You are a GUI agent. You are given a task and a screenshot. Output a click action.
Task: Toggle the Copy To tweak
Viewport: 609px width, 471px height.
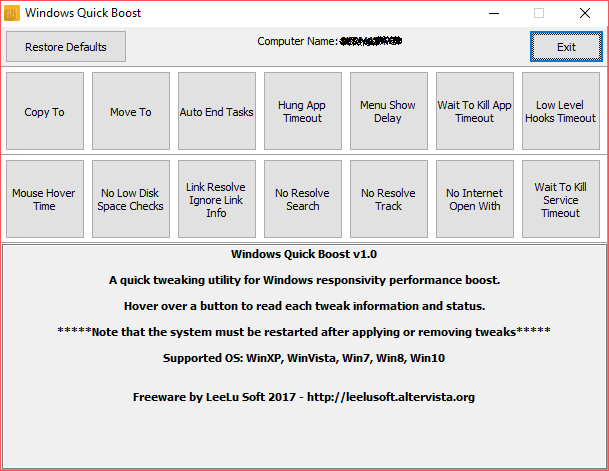point(44,112)
